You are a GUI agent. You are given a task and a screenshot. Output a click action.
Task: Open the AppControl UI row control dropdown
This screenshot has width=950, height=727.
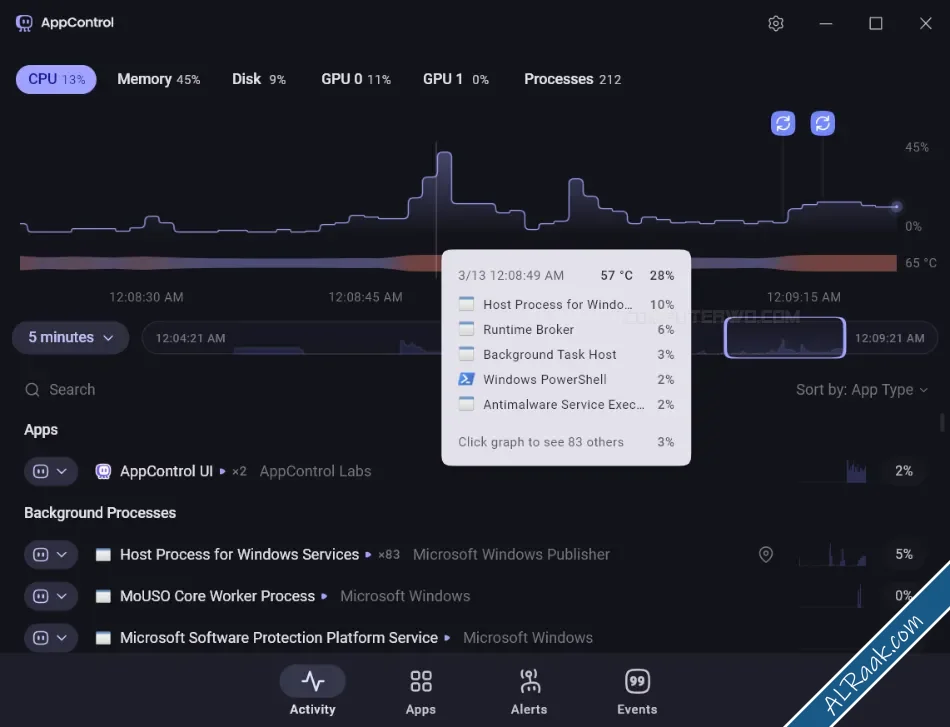[x=51, y=471]
